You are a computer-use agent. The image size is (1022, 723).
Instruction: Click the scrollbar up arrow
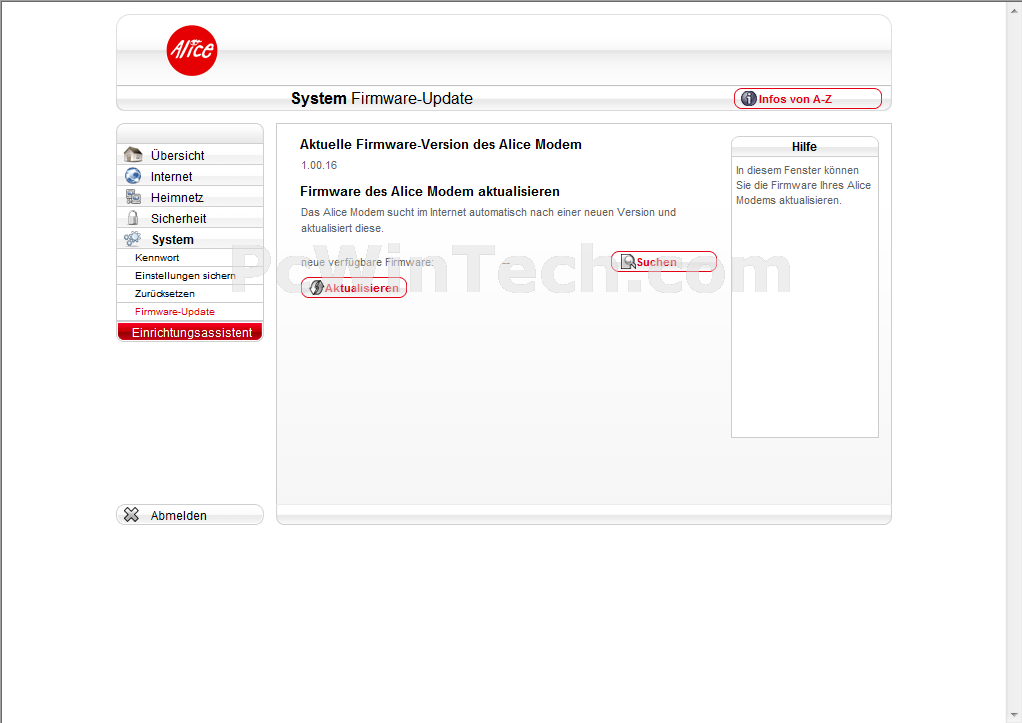pyautogui.click(x=1015, y=8)
